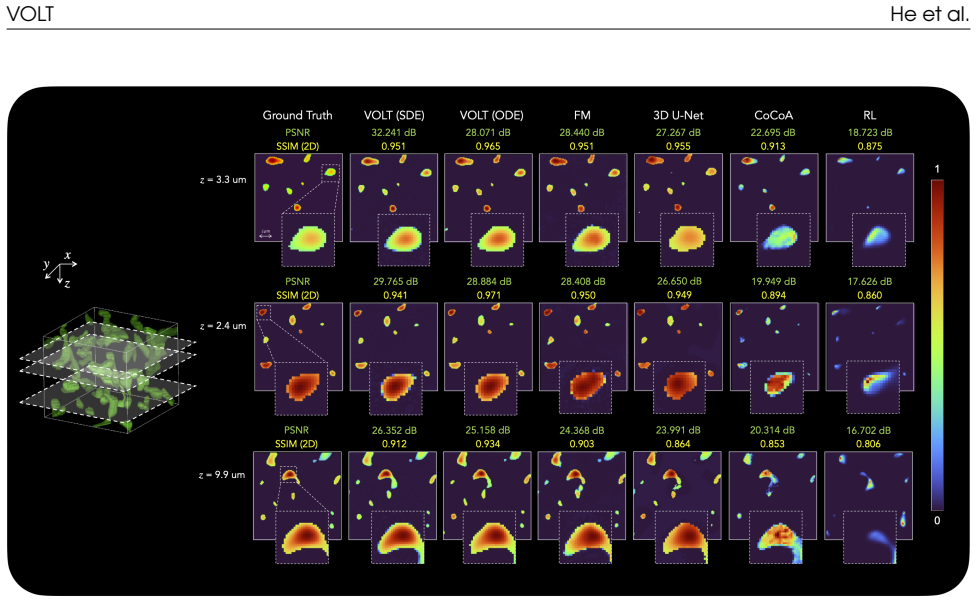Click the x-y-z coordinate axes icon

(60, 269)
